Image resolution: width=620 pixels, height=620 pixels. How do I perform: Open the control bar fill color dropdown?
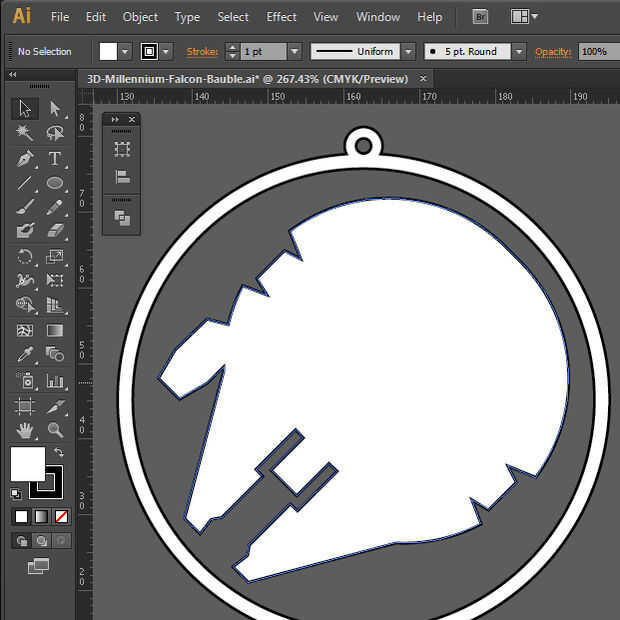(125, 51)
